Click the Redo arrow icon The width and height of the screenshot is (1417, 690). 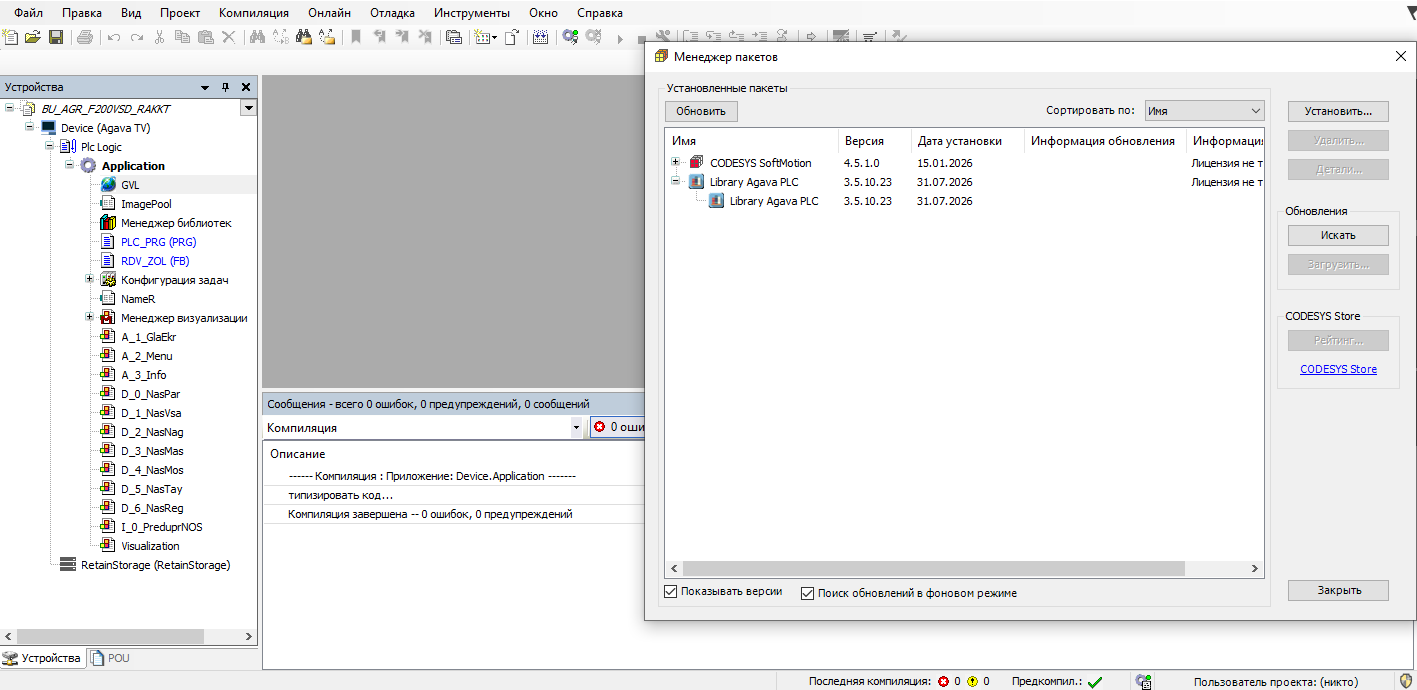tap(137, 37)
